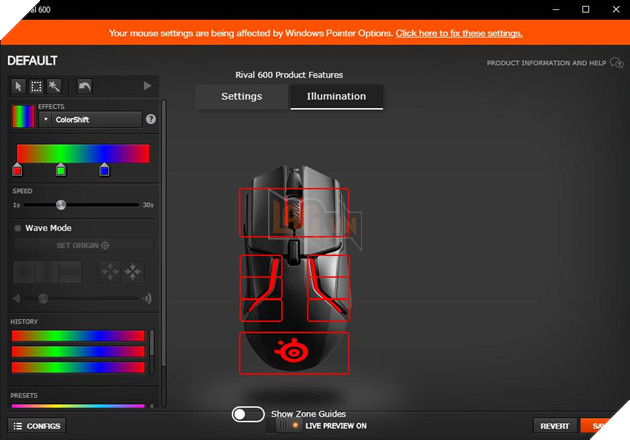Maximize the Rival 600 window
630x440 pixels.
[x=585, y=9]
